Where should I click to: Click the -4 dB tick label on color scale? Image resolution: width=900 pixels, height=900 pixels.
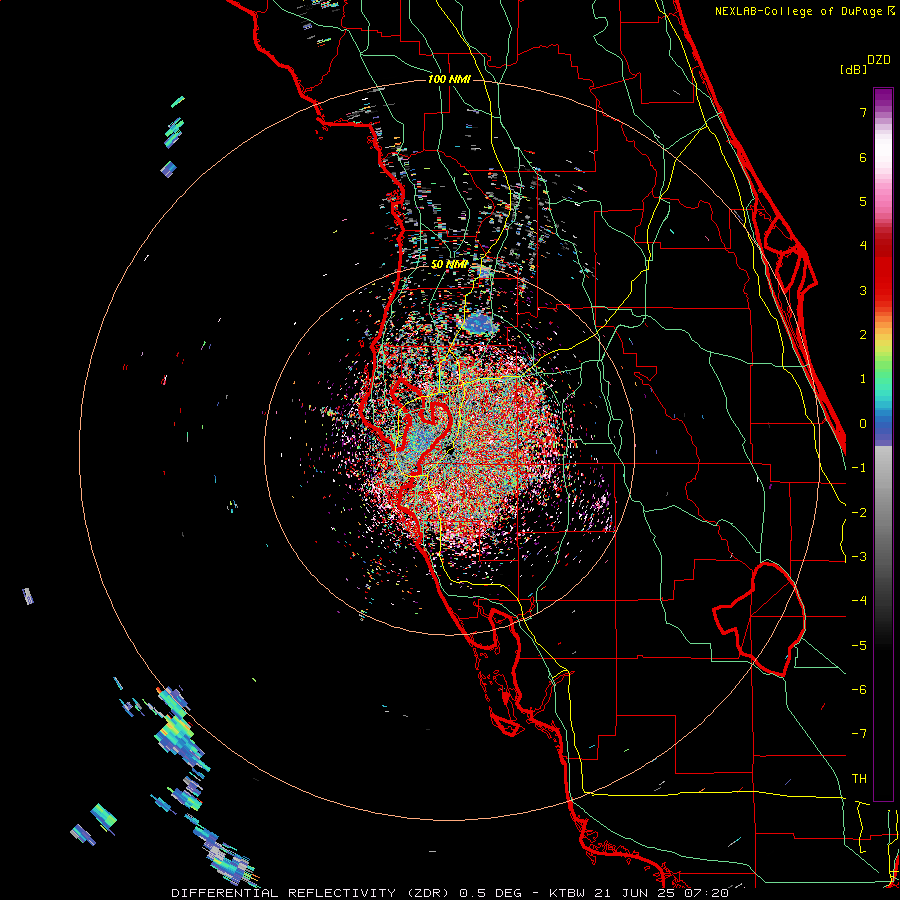coord(859,601)
